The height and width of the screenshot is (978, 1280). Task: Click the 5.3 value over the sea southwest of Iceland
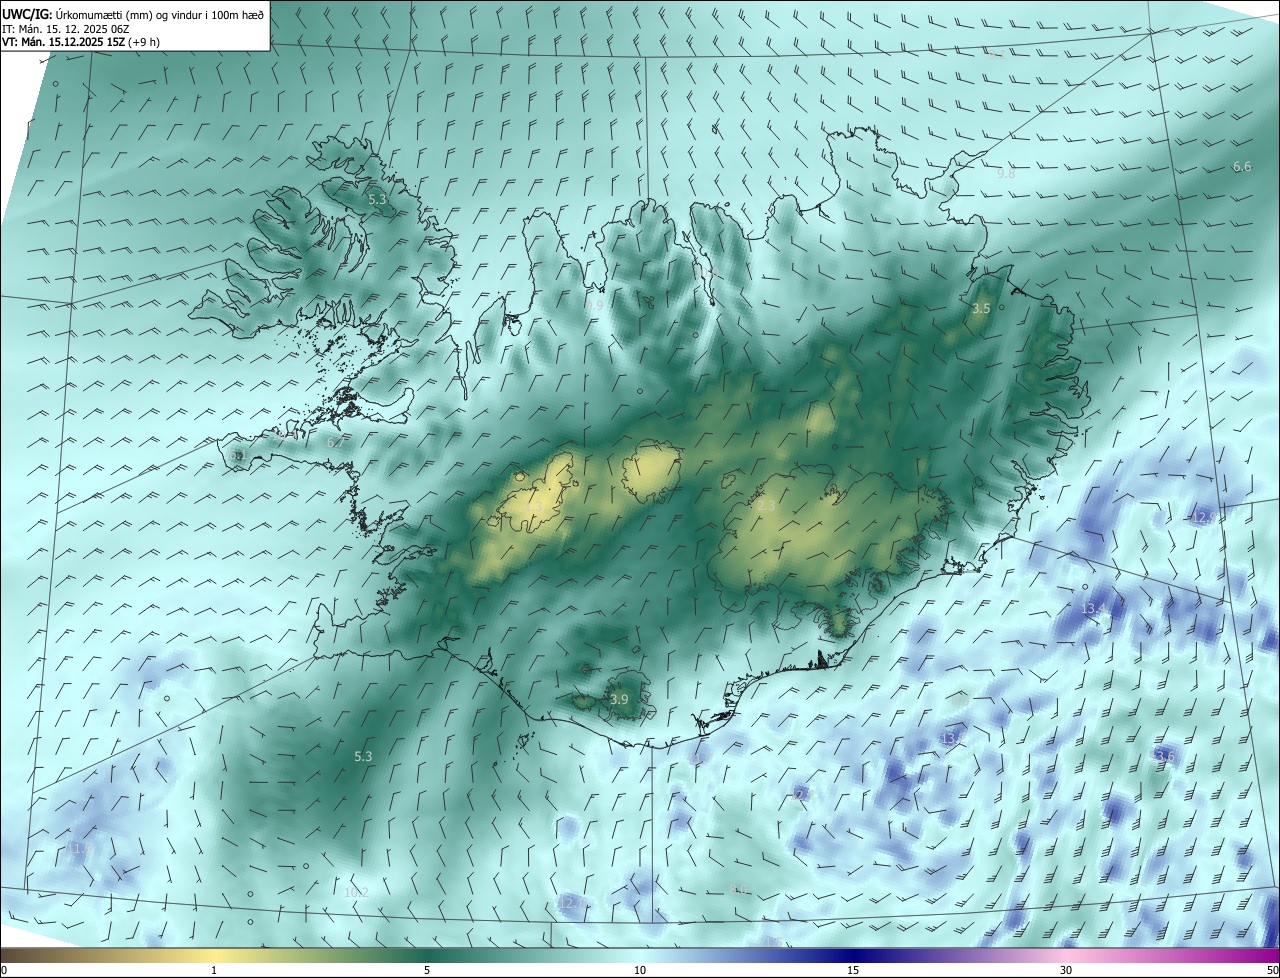coord(363,757)
